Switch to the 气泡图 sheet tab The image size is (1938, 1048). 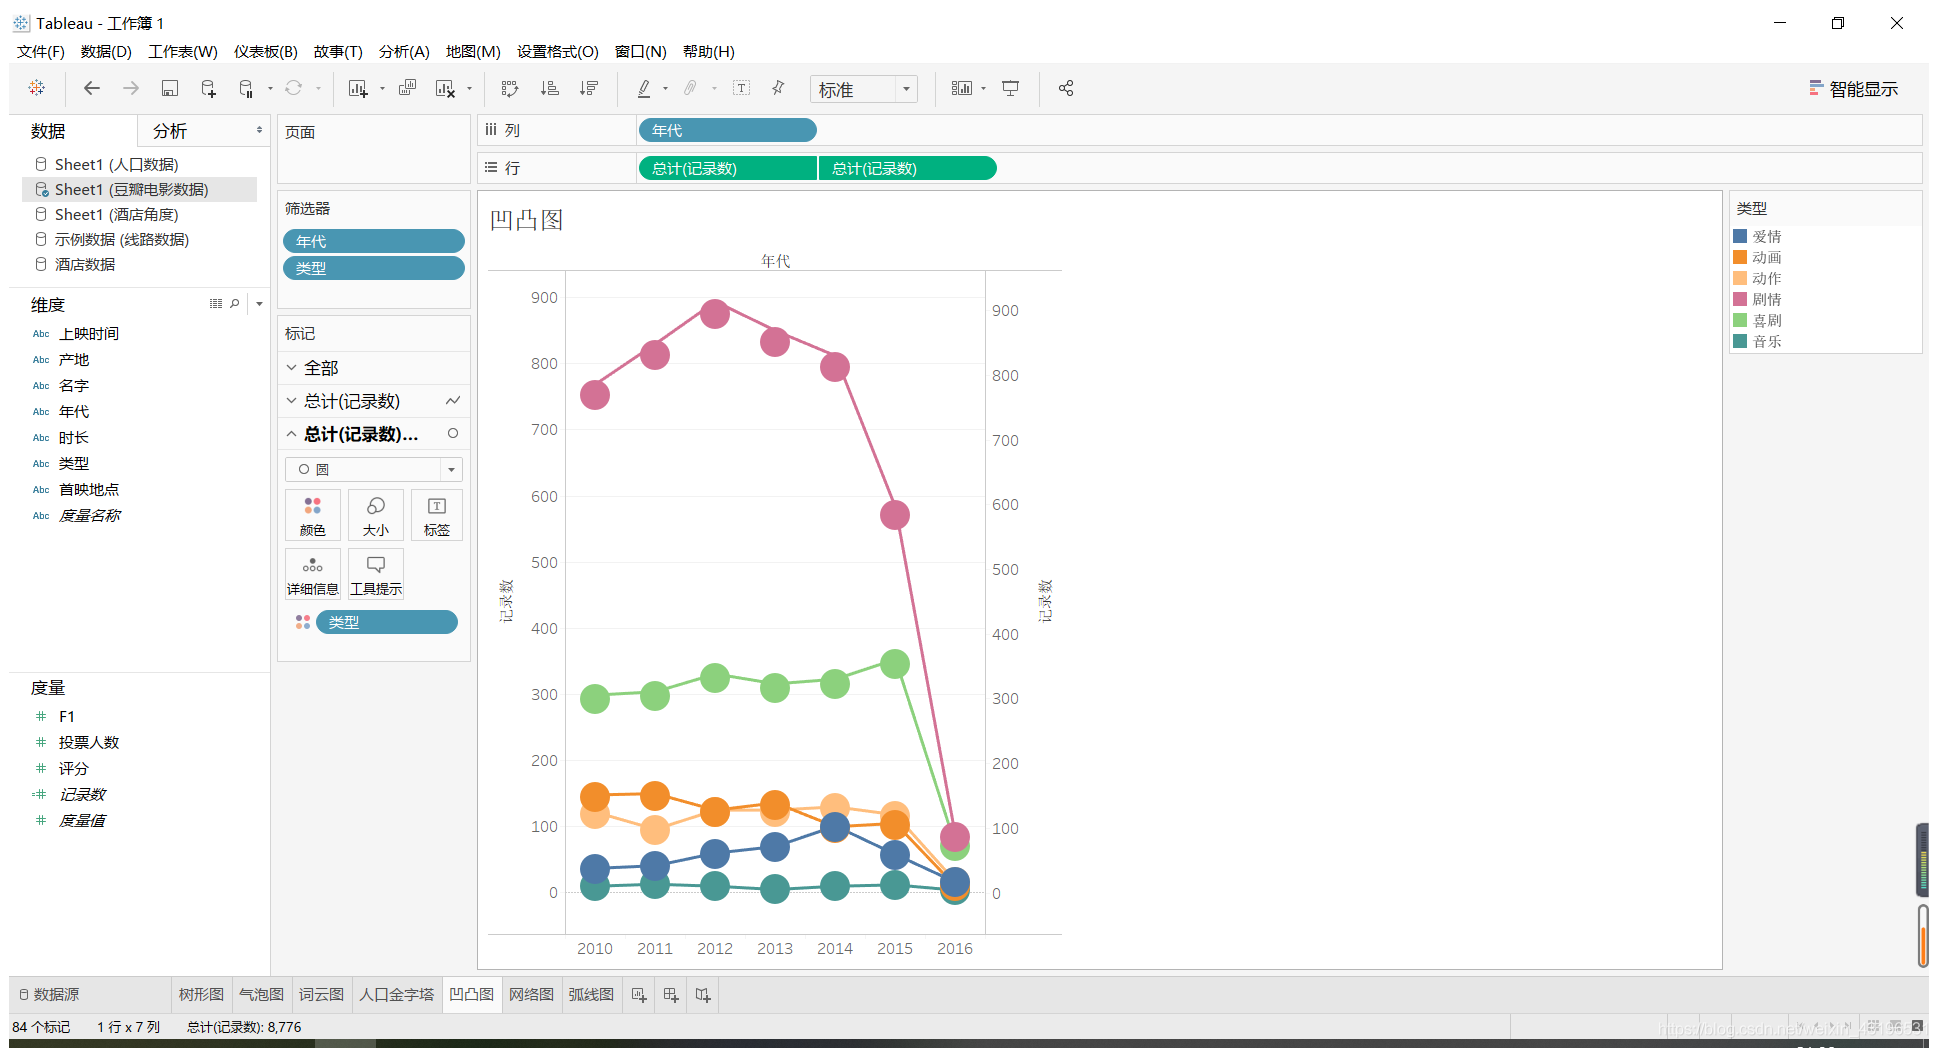[x=261, y=995]
